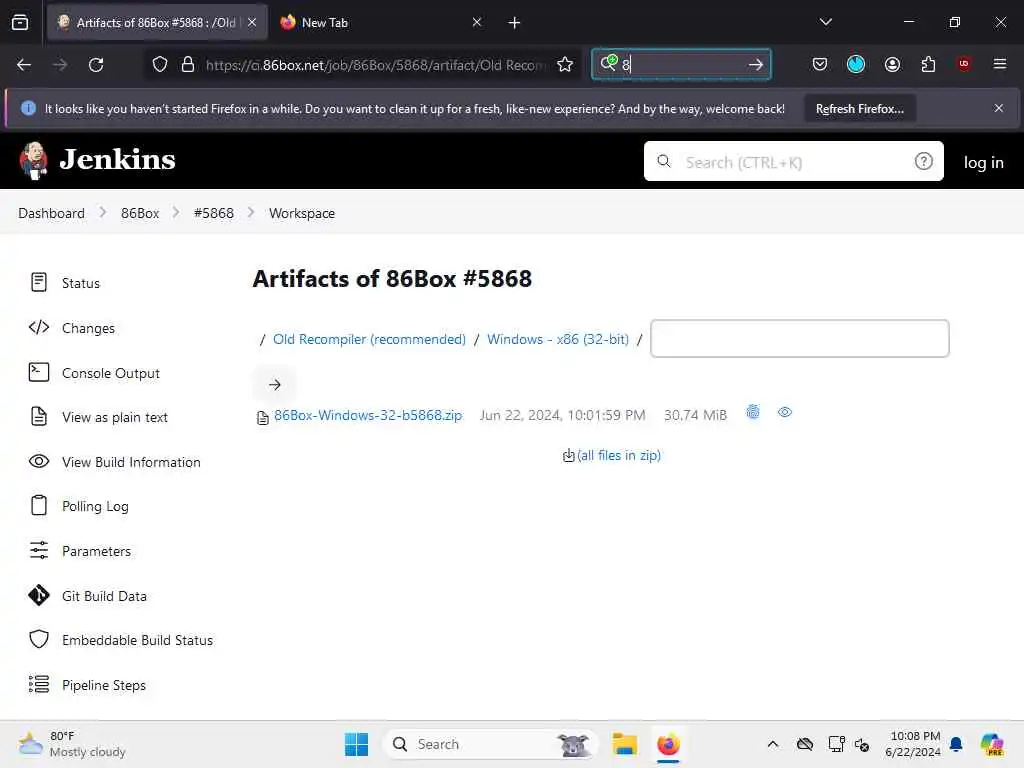Open Git Build Data
The image size is (1024, 768).
(88, 596)
